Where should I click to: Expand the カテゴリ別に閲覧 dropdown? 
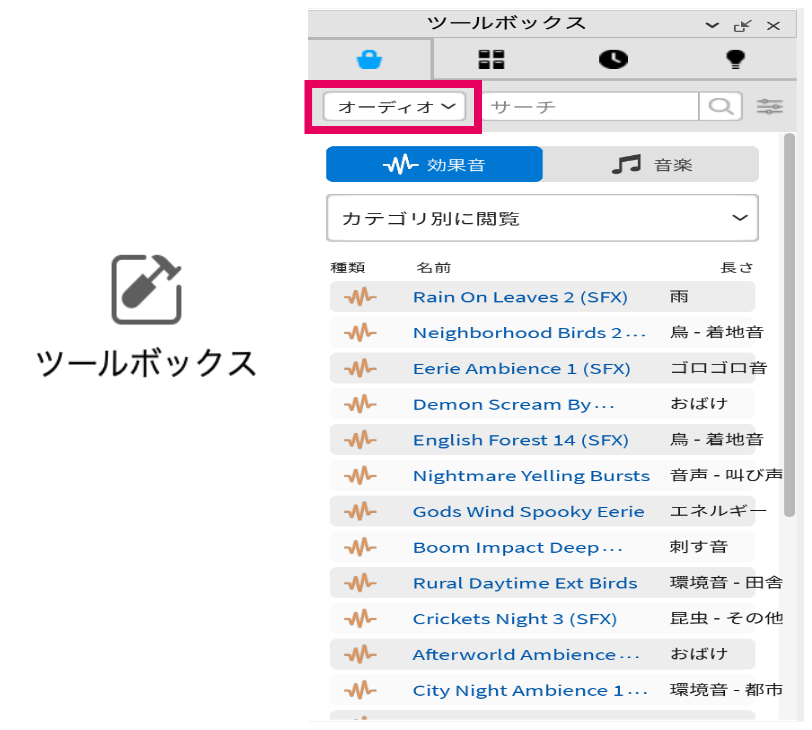542,218
